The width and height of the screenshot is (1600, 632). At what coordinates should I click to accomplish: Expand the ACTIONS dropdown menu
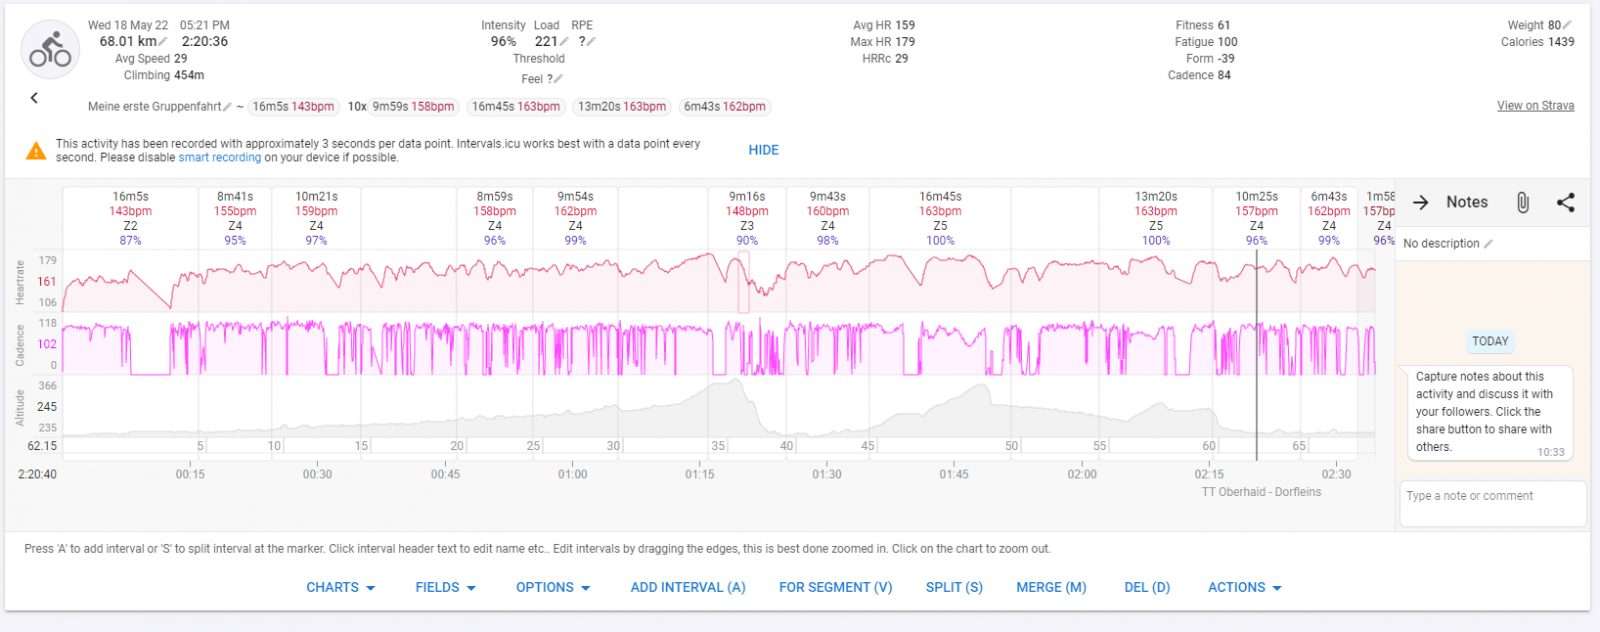[x=1244, y=588]
